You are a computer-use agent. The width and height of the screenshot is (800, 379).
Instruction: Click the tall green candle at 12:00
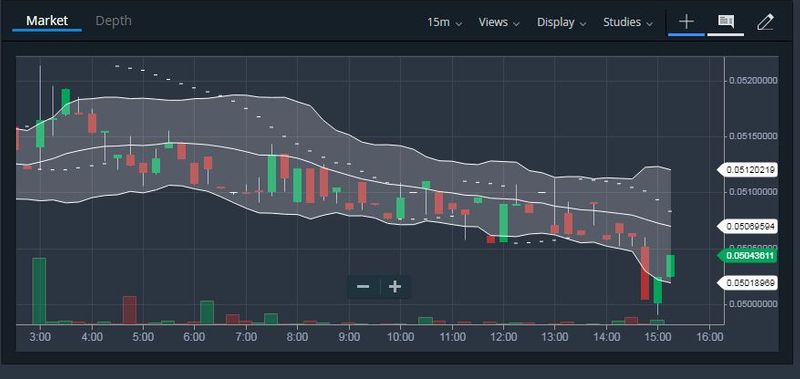(504, 223)
